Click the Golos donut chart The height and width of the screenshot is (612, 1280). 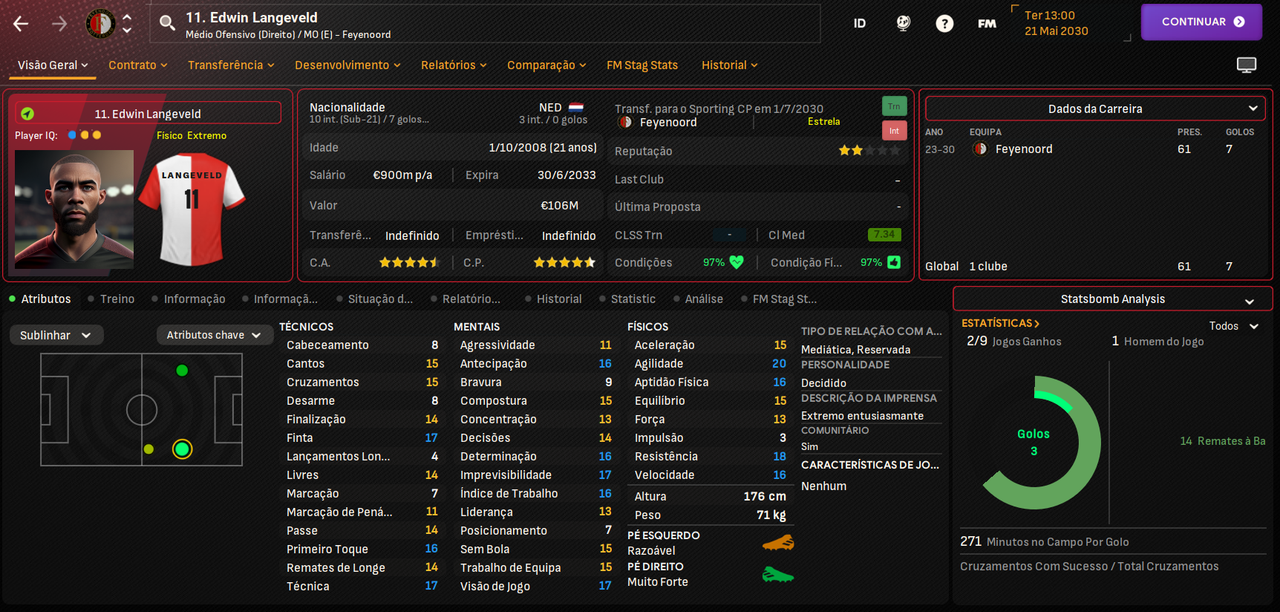1034,443
